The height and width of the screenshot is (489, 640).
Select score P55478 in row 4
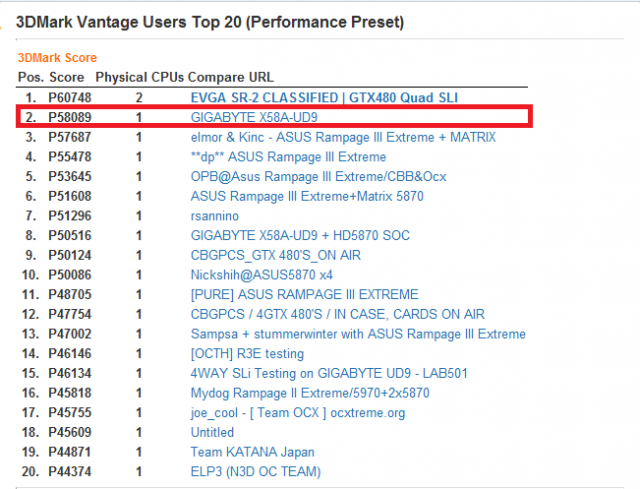[x=70, y=157]
